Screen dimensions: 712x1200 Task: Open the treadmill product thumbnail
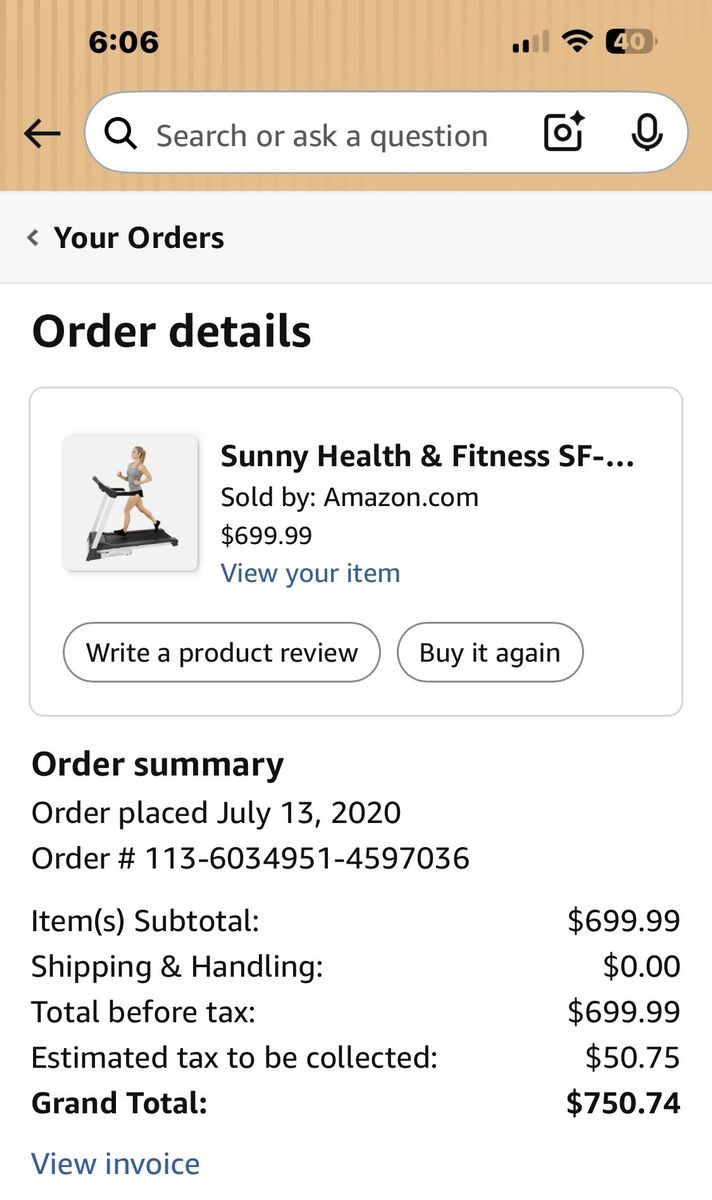click(130, 503)
